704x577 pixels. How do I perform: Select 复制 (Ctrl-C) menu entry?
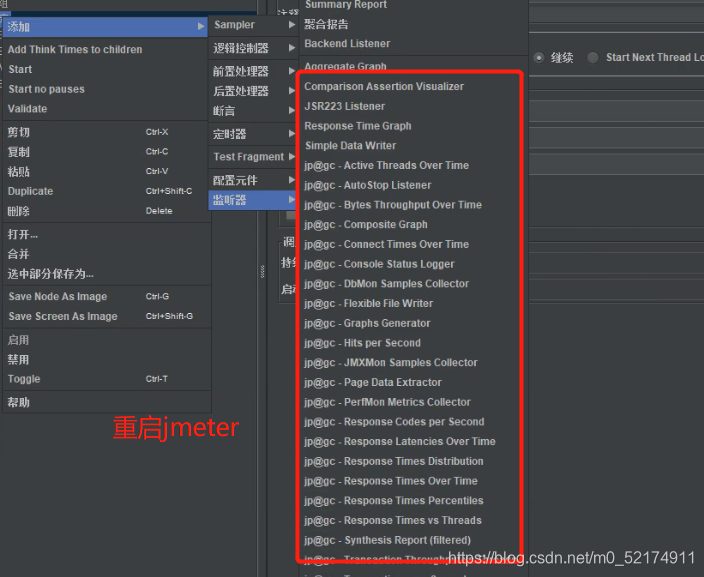point(105,152)
